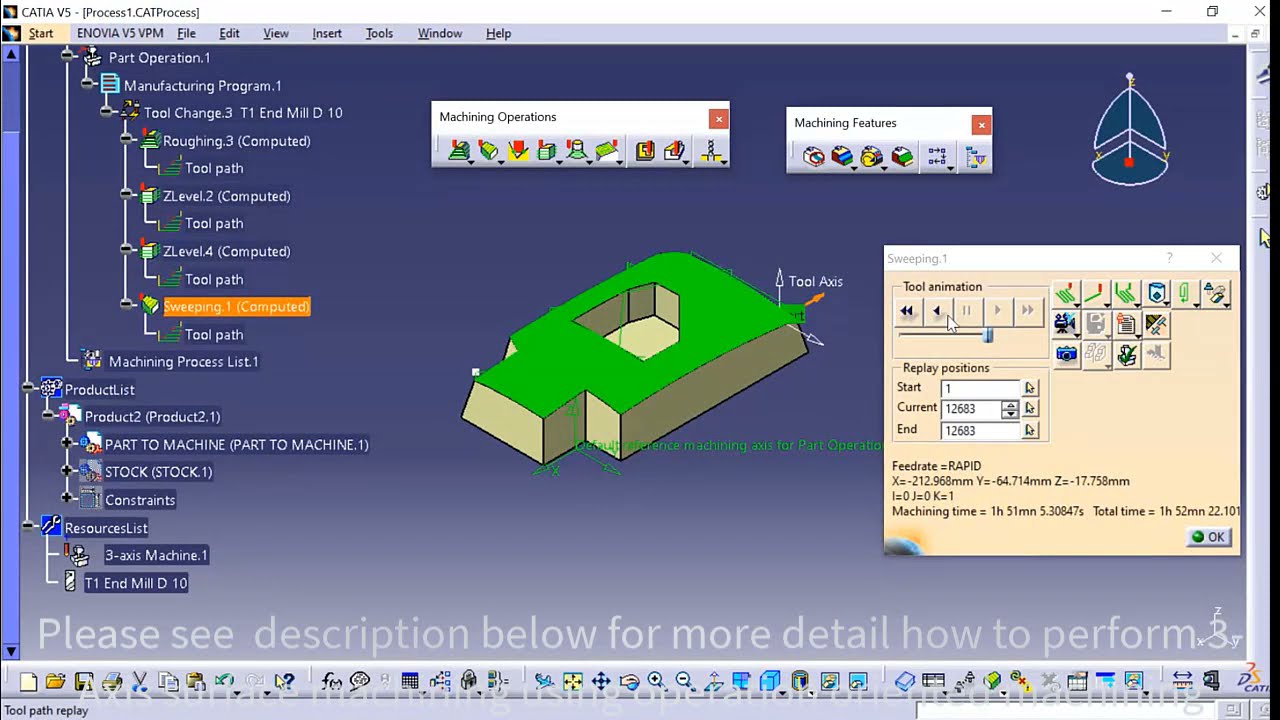
Task: Edit the Current replay position value
Action: point(971,409)
